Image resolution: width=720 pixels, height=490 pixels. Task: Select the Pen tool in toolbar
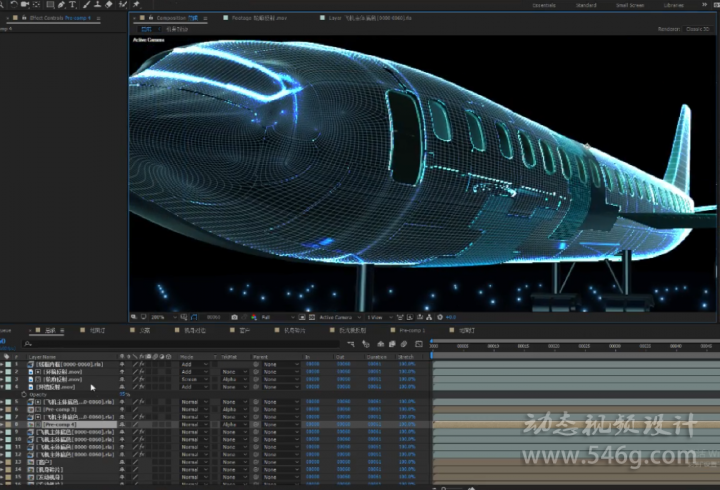coord(62,5)
